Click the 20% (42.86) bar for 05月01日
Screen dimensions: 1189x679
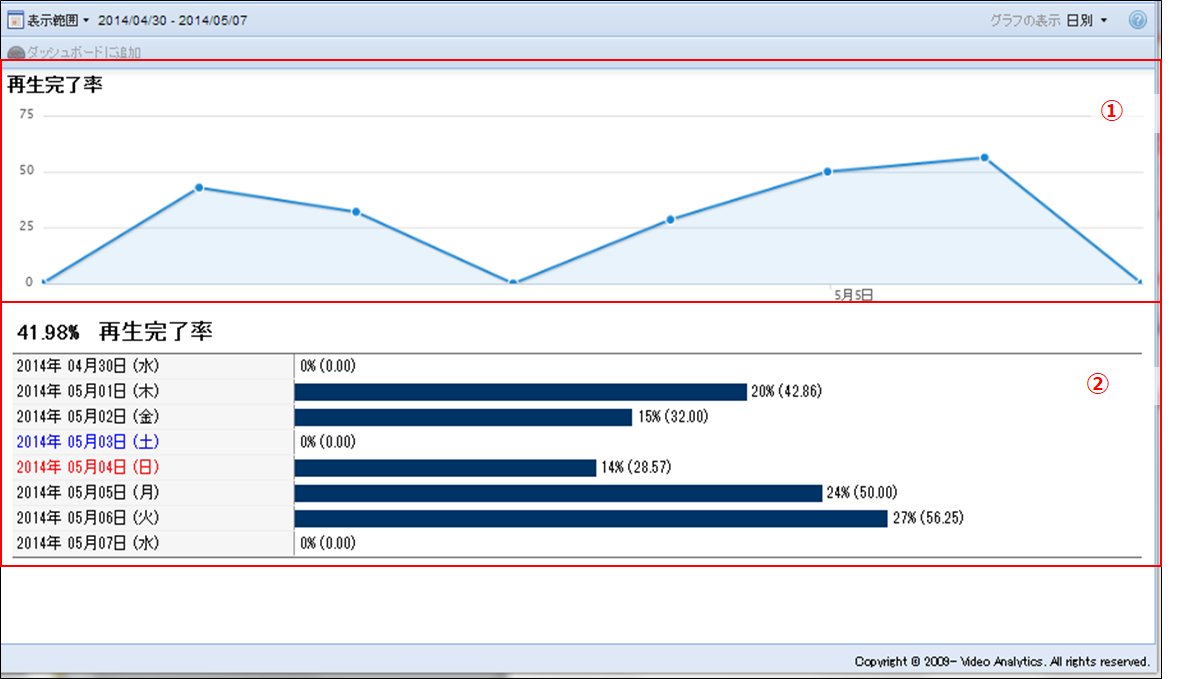pyautogui.click(x=520, y=391)
